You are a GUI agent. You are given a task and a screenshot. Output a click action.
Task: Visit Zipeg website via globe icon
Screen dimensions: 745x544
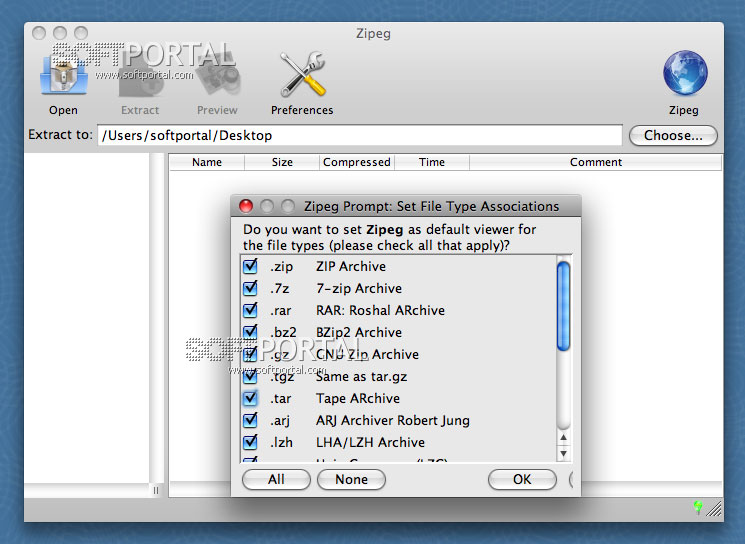[685, 73]
